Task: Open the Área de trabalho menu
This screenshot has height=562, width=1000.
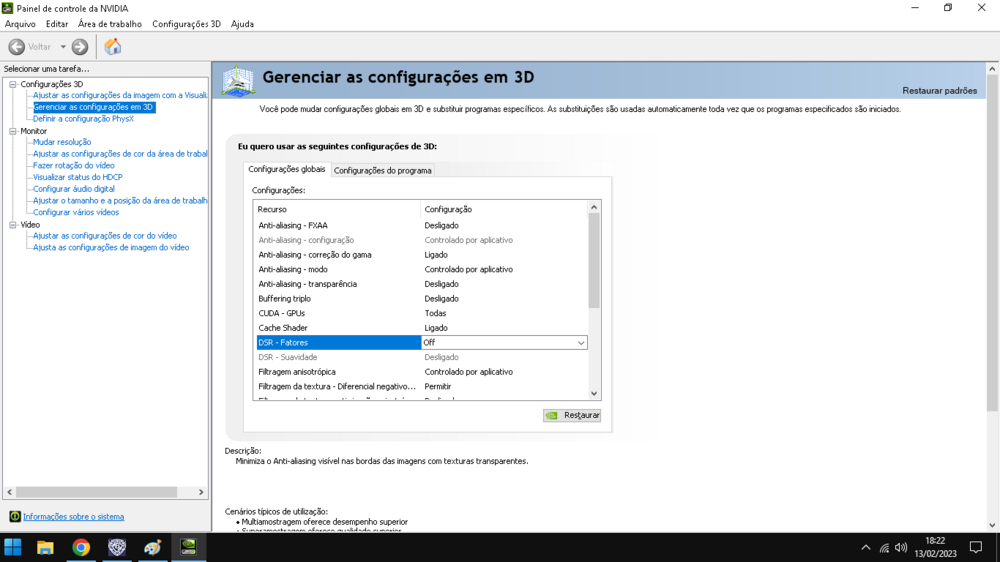Action: pos(110,24)
